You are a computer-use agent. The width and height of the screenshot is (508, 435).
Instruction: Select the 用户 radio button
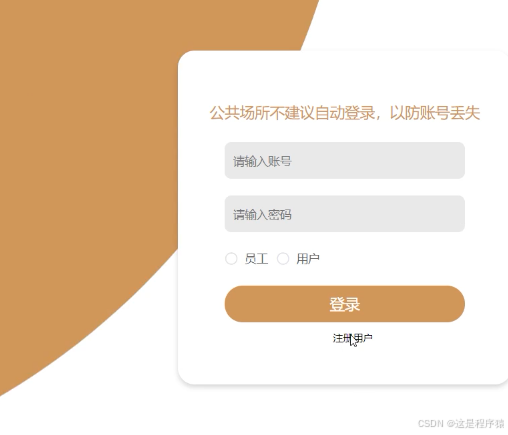[x=283, y=258]
